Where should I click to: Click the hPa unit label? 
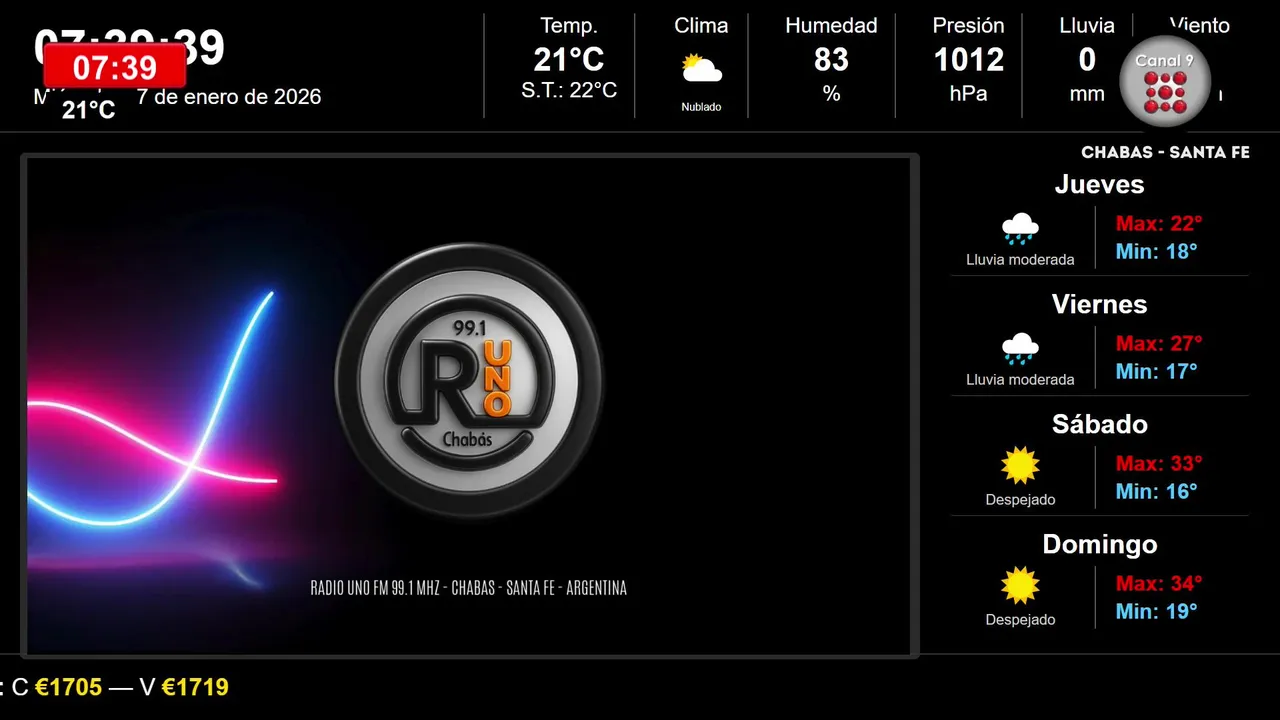(968, 93)
